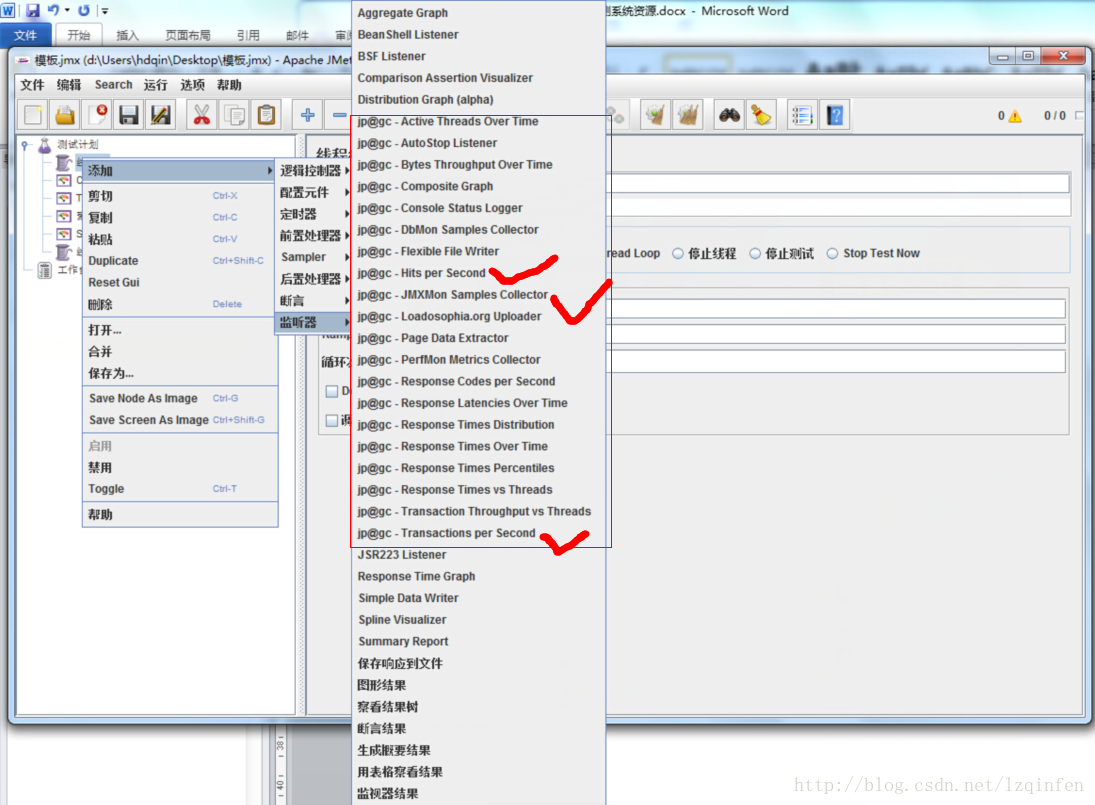The image size is (1095, 805).
Task: Choose Aggregate Graph listener
Action: pos(478,13)
